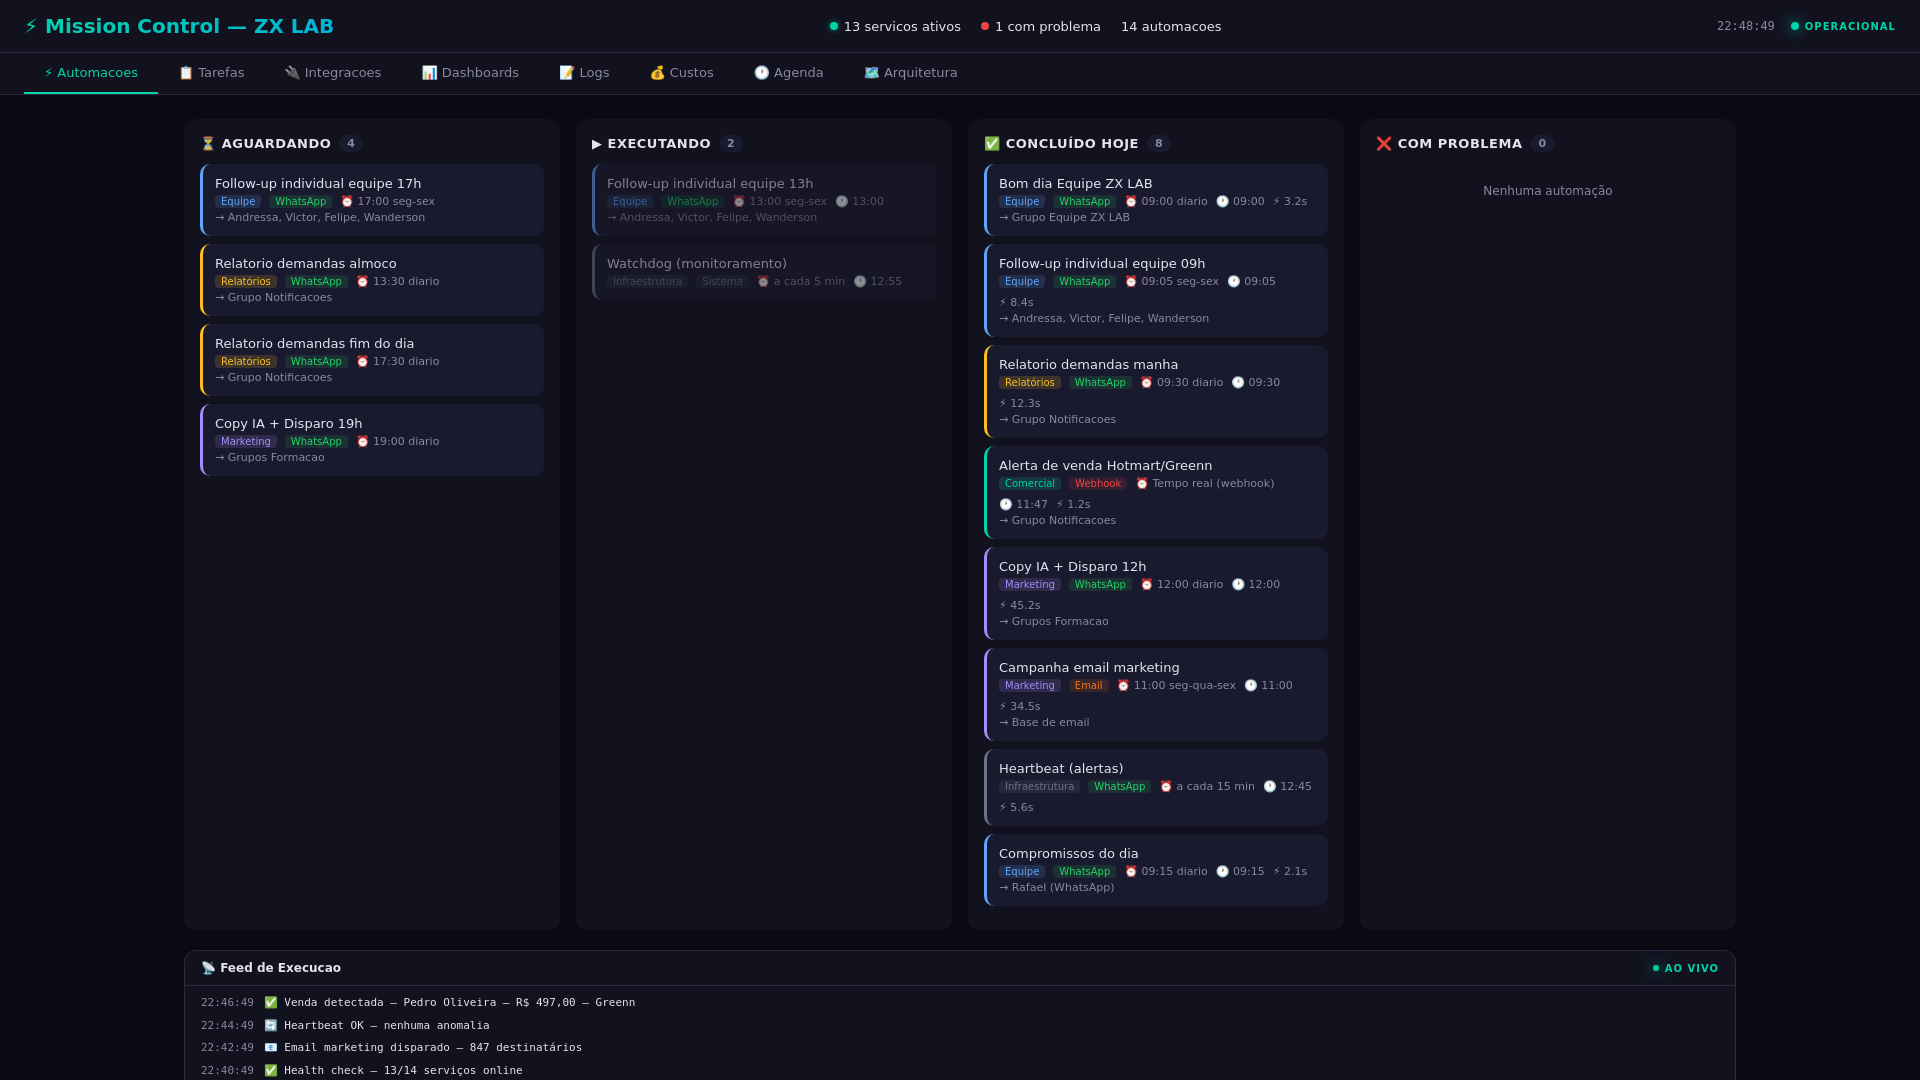Open the Copy IA + Disparo 12h card
This screenshot has height=1080, width=1920.
point(1156,594)
